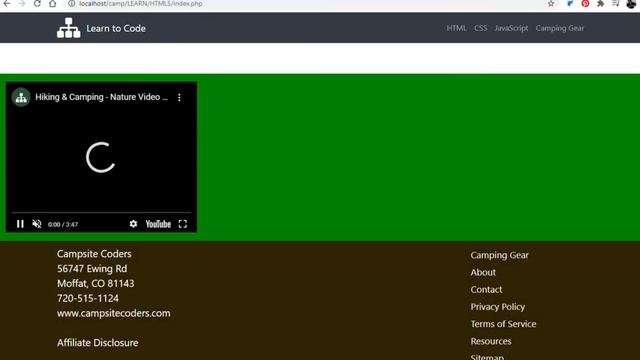Image resolution: width=640 pixels, height=360 pixels.
Task: Open the video's three-dot more menu
Action: (x=179, y=97)
